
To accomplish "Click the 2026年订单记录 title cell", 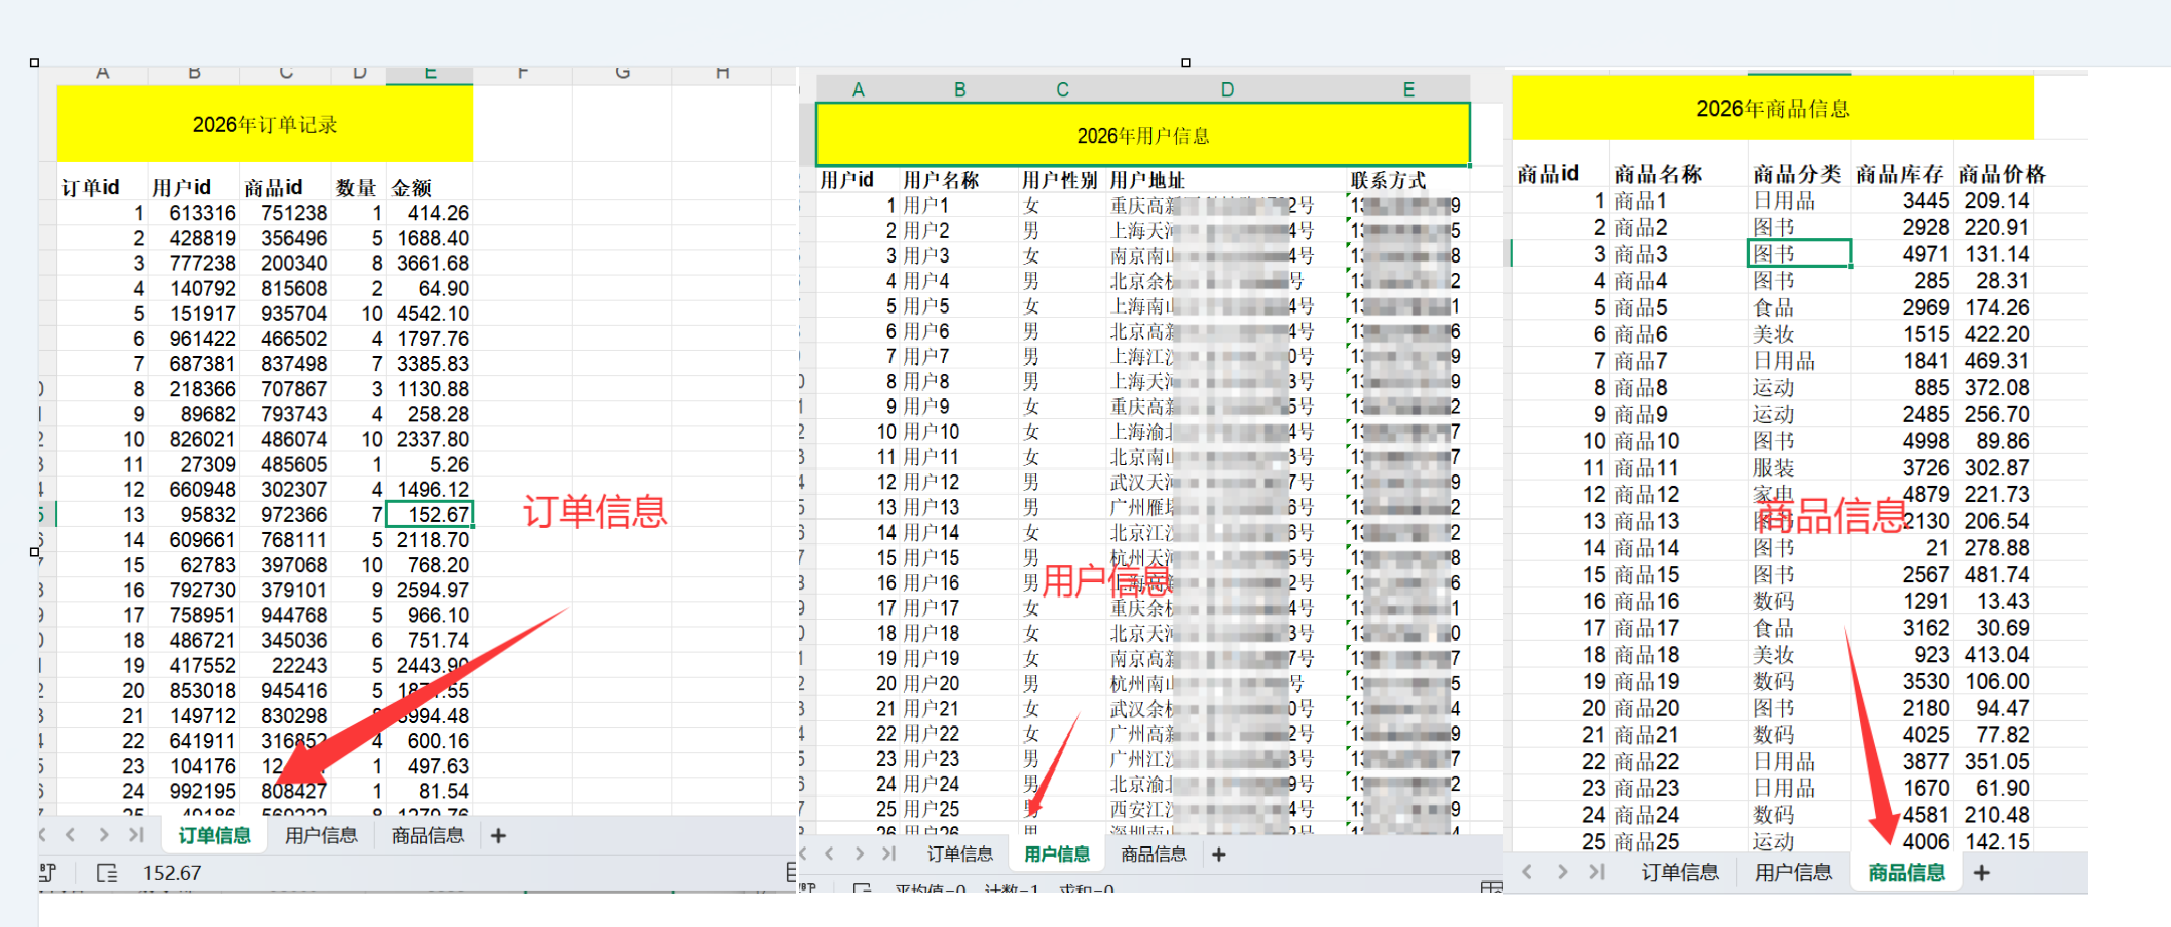I will coord(265,124).
